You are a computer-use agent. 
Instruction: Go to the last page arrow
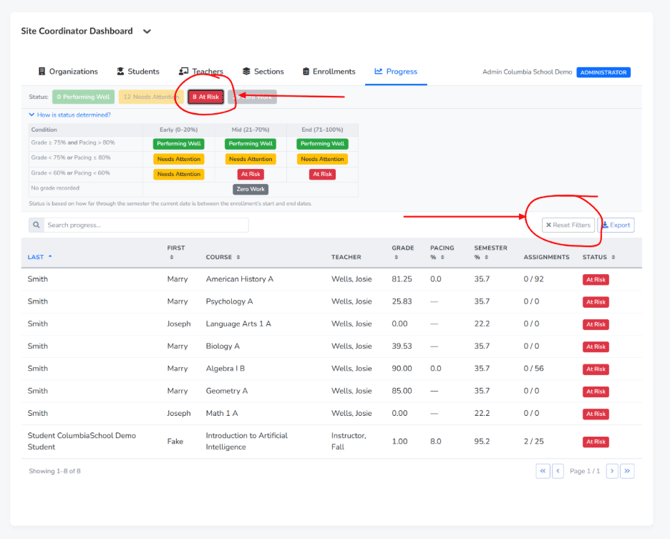pyautogui.click(x=627, y=471)
